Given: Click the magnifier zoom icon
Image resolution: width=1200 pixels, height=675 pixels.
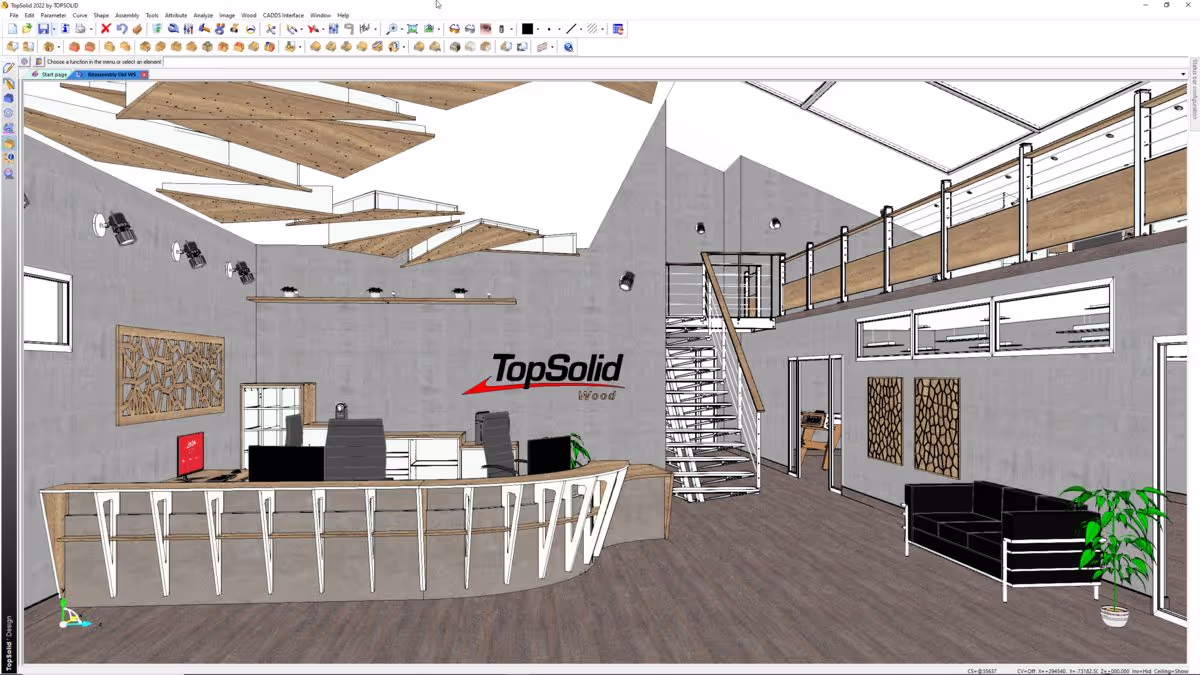Looking at the screenshot, I should click(x=392, y=29).
